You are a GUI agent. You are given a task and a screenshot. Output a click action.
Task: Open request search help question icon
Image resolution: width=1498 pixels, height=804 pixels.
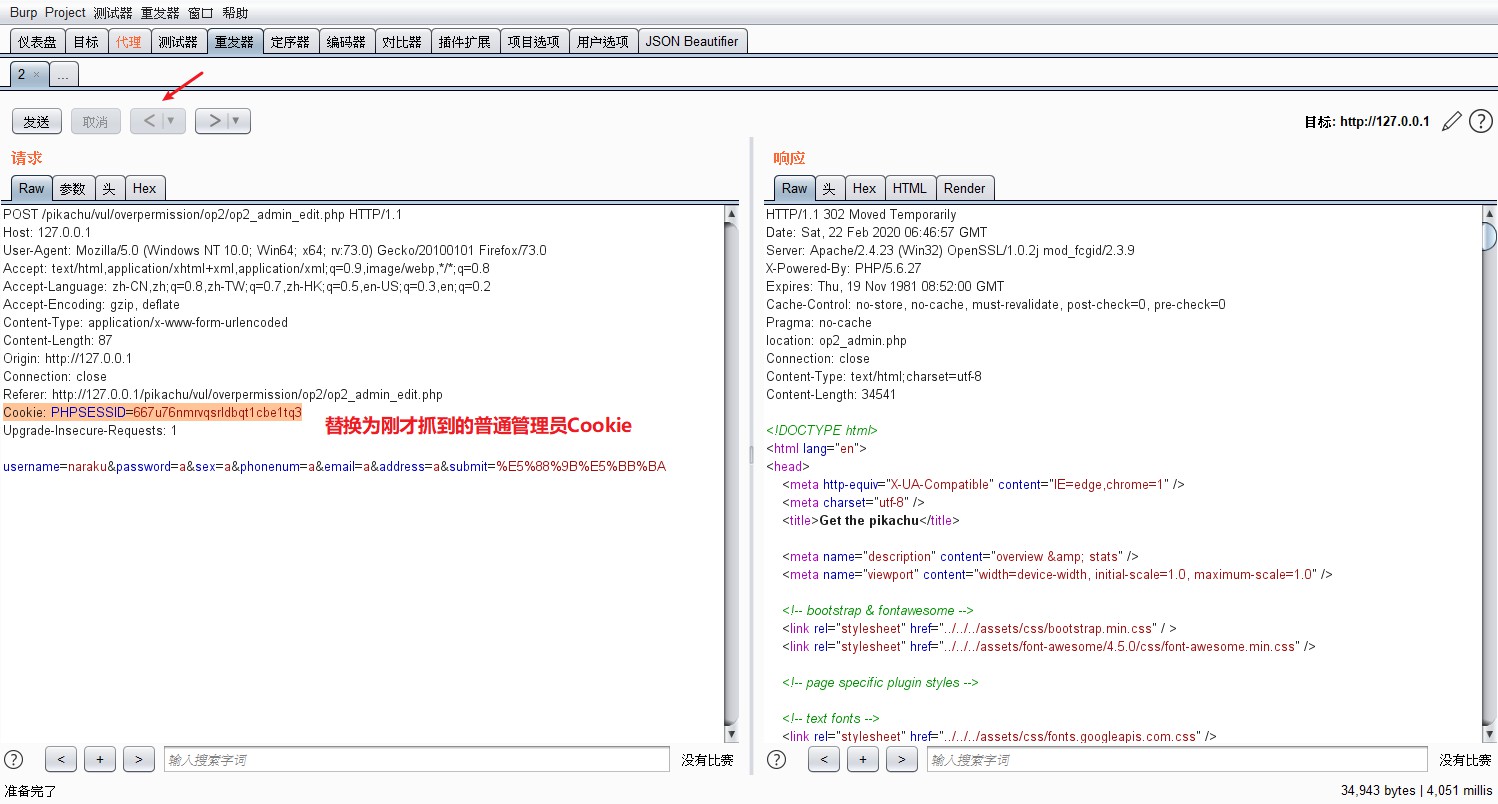tap(14, 759)
